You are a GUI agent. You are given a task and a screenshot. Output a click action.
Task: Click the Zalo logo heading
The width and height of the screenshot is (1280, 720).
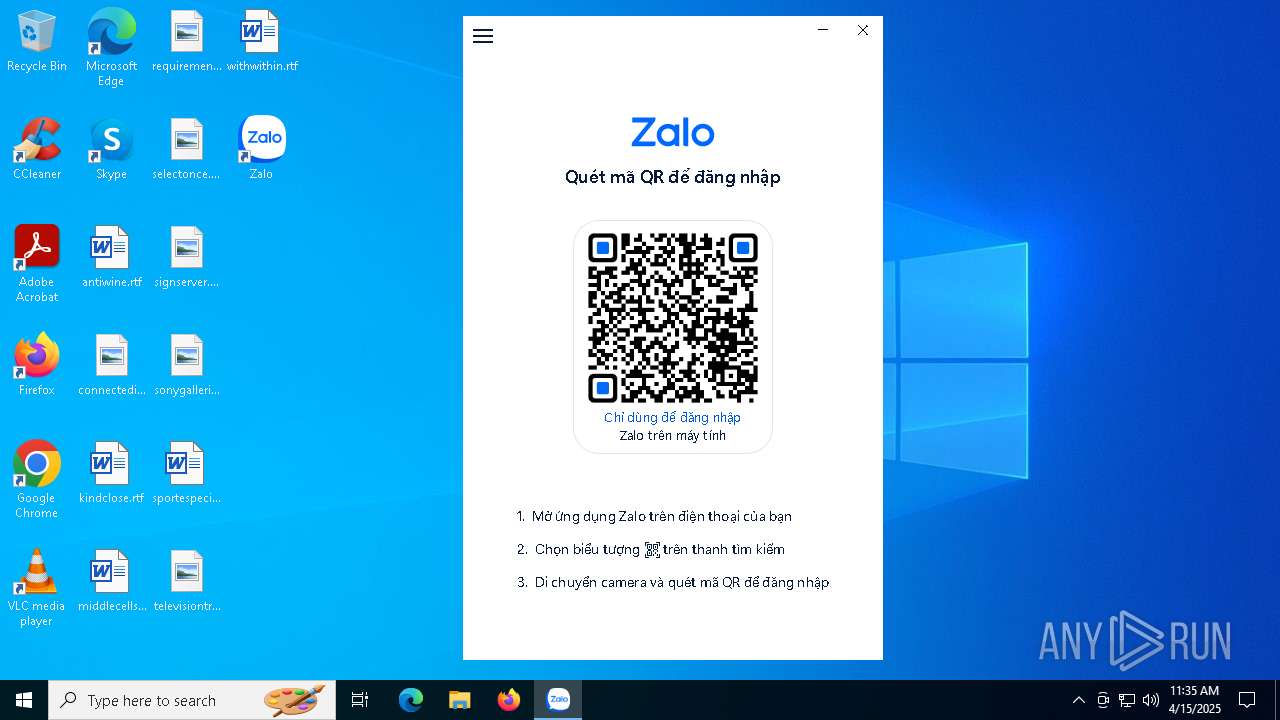click(x=672, y=132)
